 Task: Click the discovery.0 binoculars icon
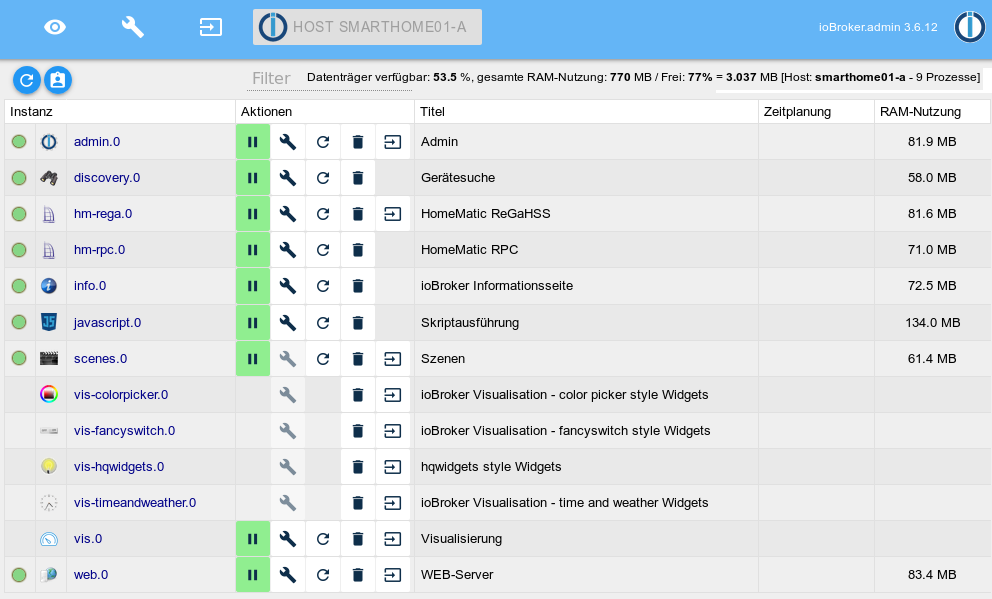point(49,178)
